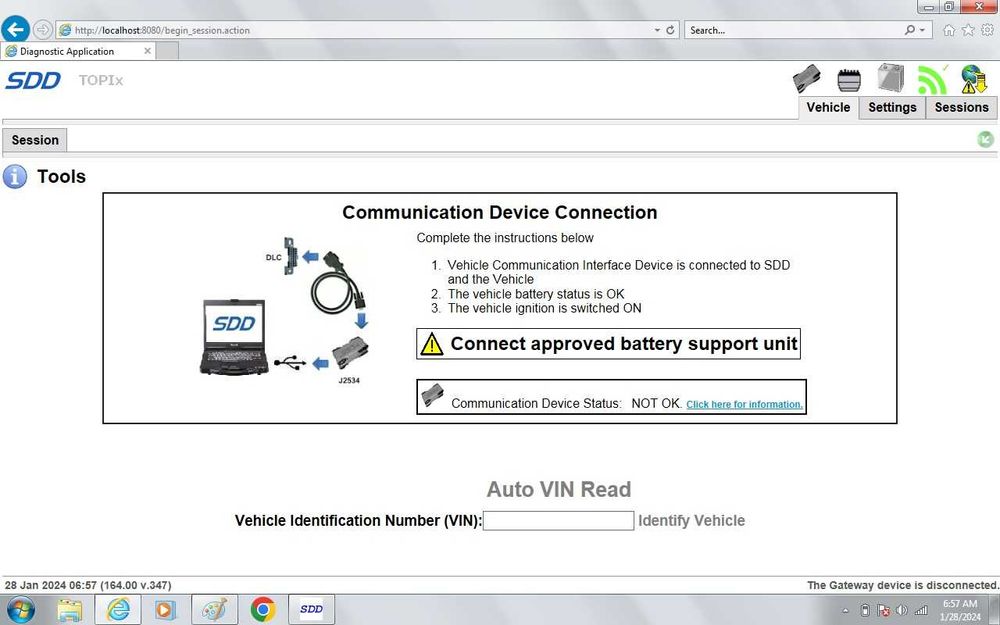Click the vehicle battery status icon

point(890,78)
